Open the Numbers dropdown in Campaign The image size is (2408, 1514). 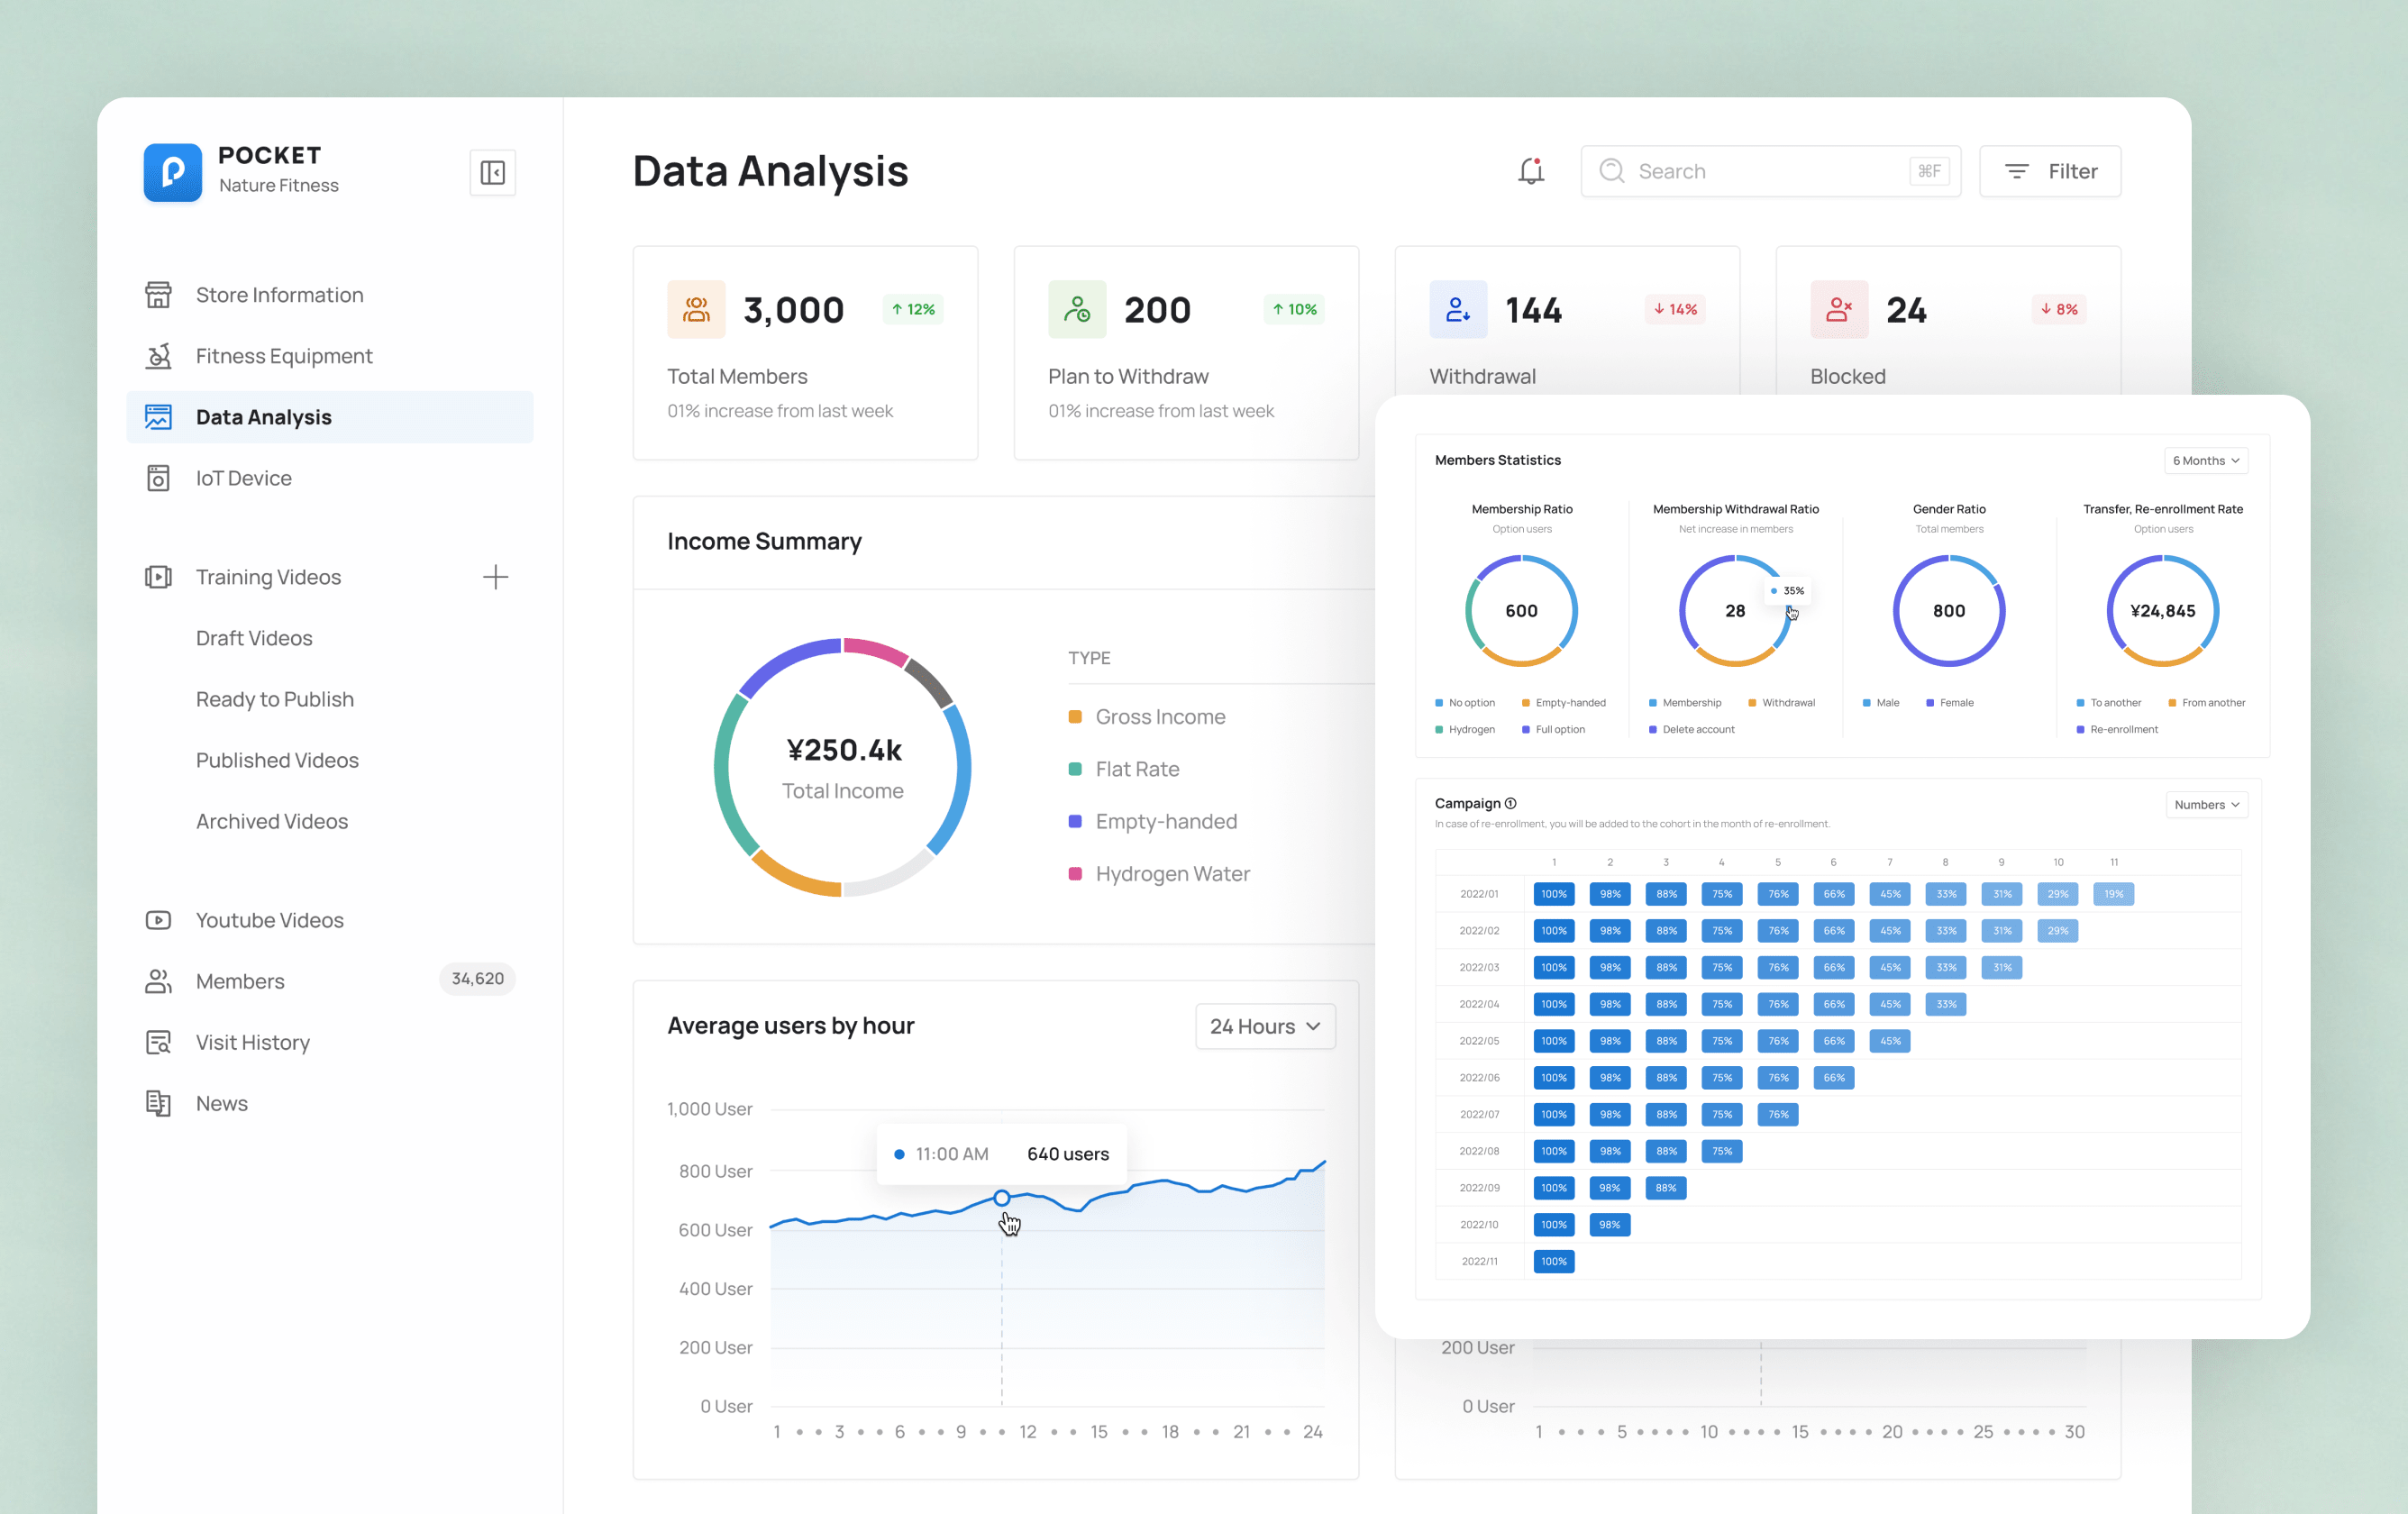2207,804
